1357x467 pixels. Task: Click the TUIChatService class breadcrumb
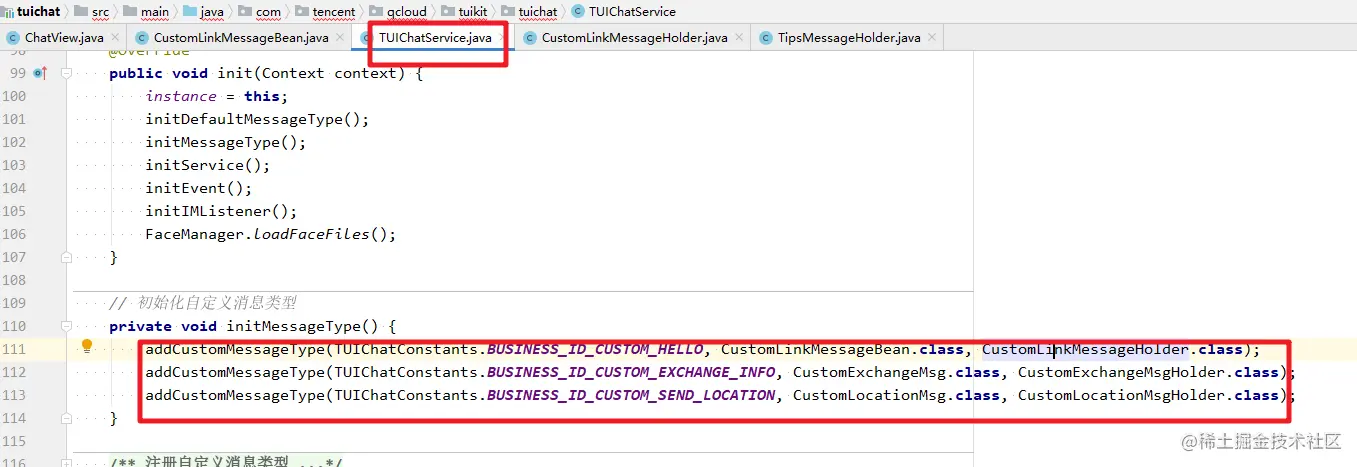632,11
